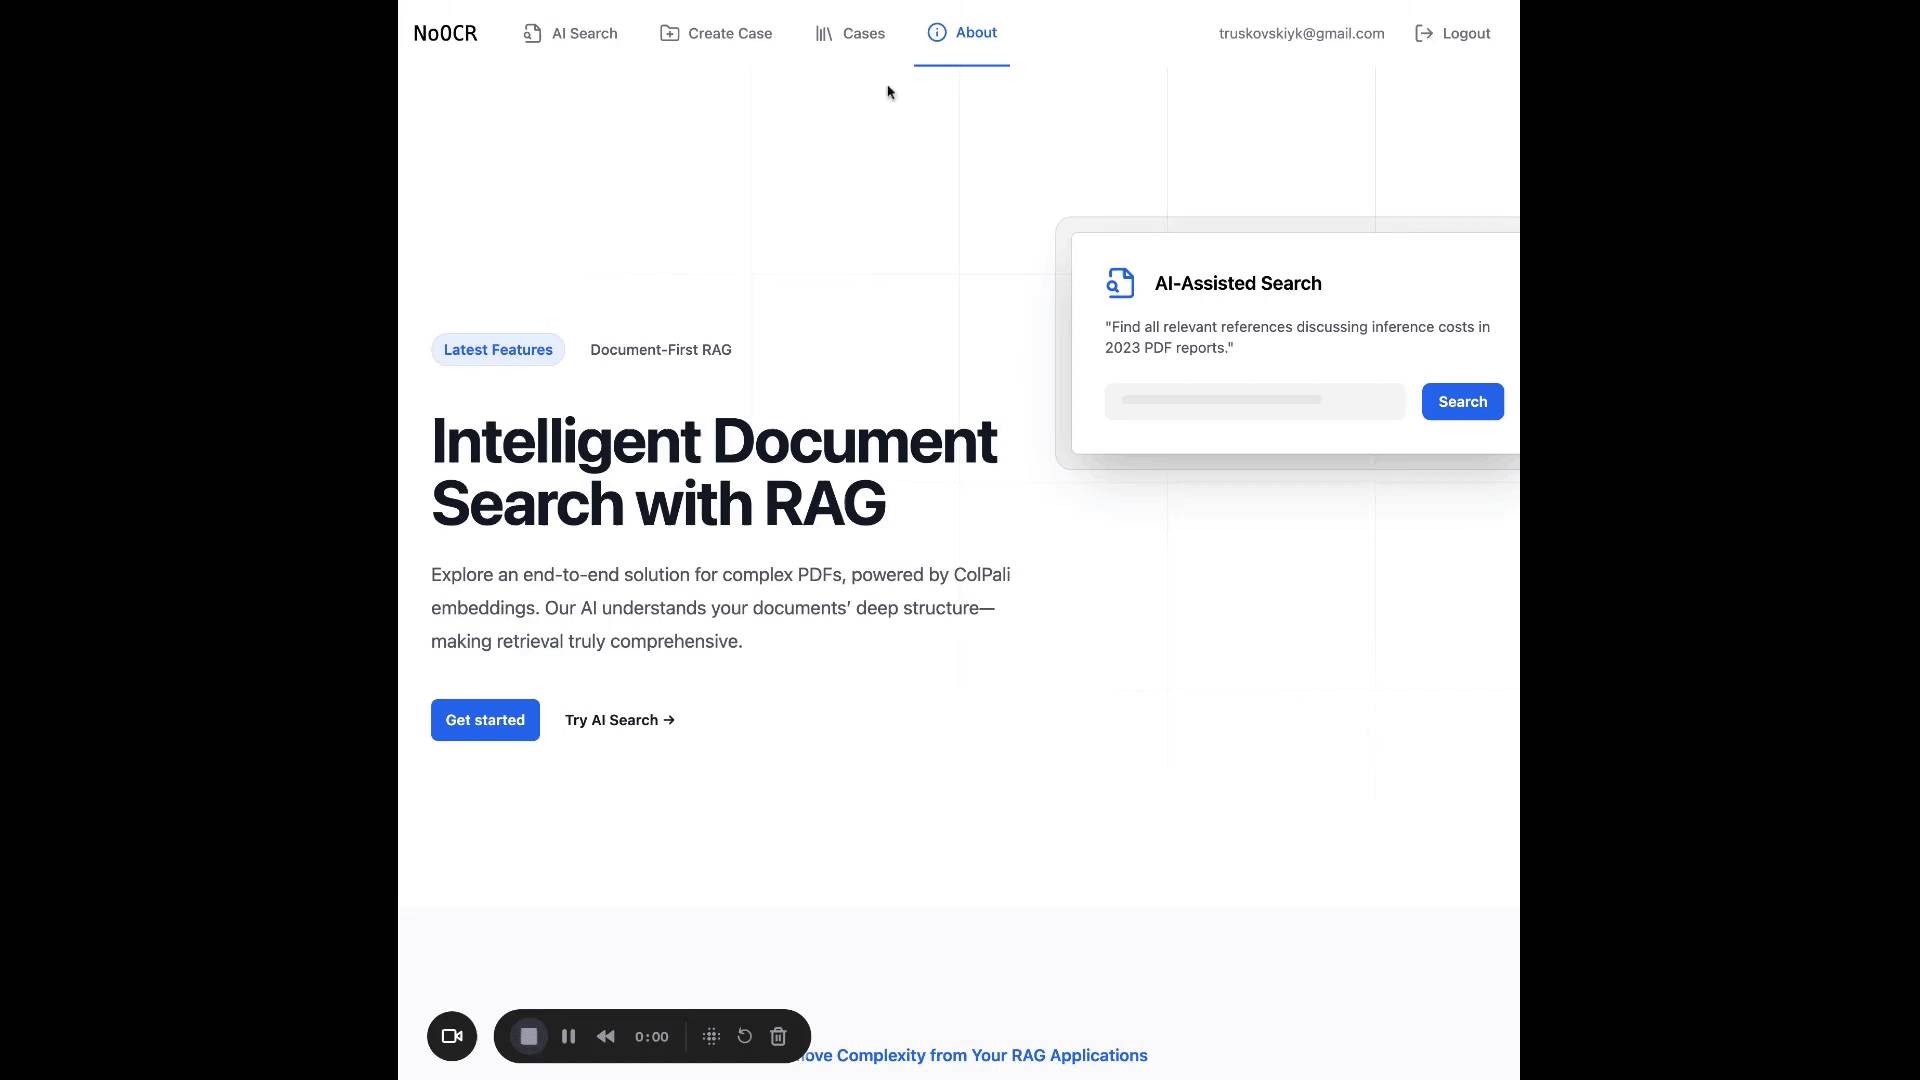Restart the recording with circular arrow
The height and width of the screenshot is (1080, 1920).
[x=745, y=1036]
